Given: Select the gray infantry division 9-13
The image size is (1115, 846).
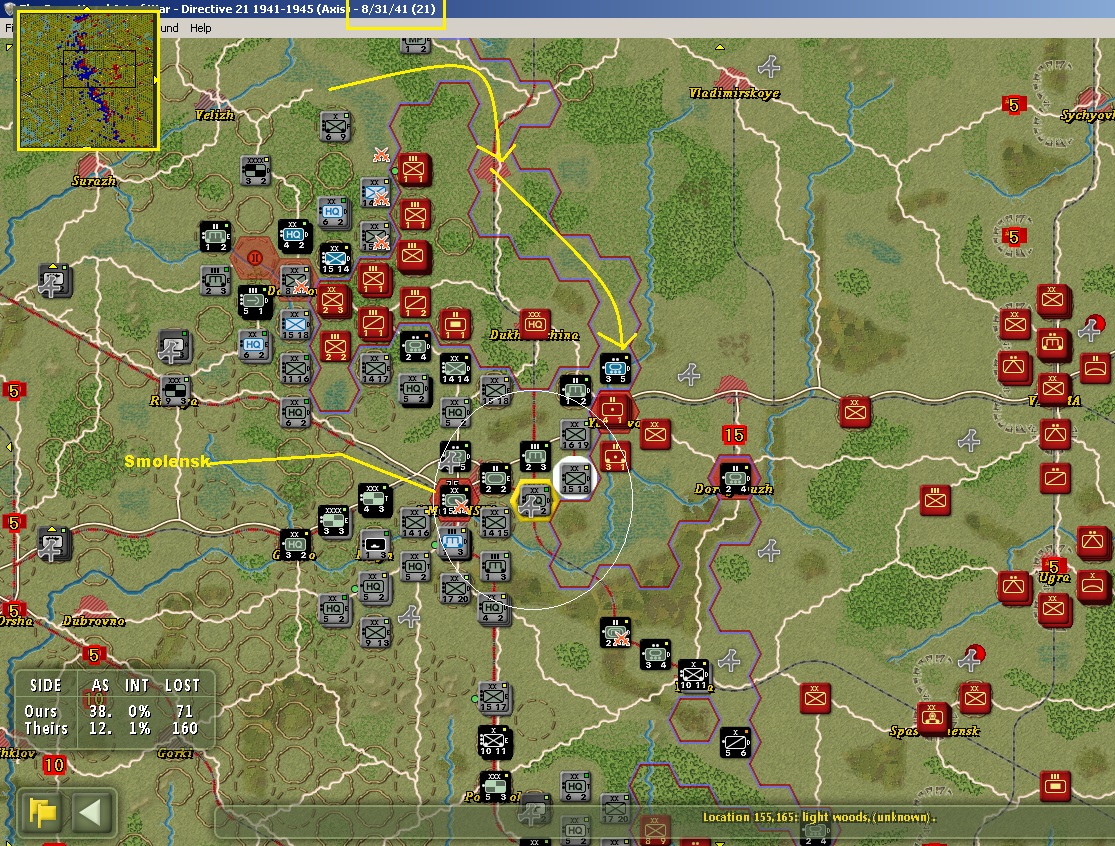Looking at the screenshot, I should point(375,633).
